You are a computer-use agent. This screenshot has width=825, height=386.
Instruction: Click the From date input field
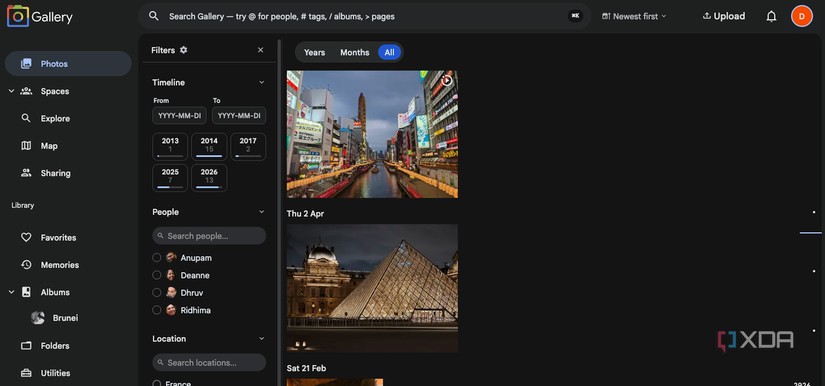click(x=179, y=116)
